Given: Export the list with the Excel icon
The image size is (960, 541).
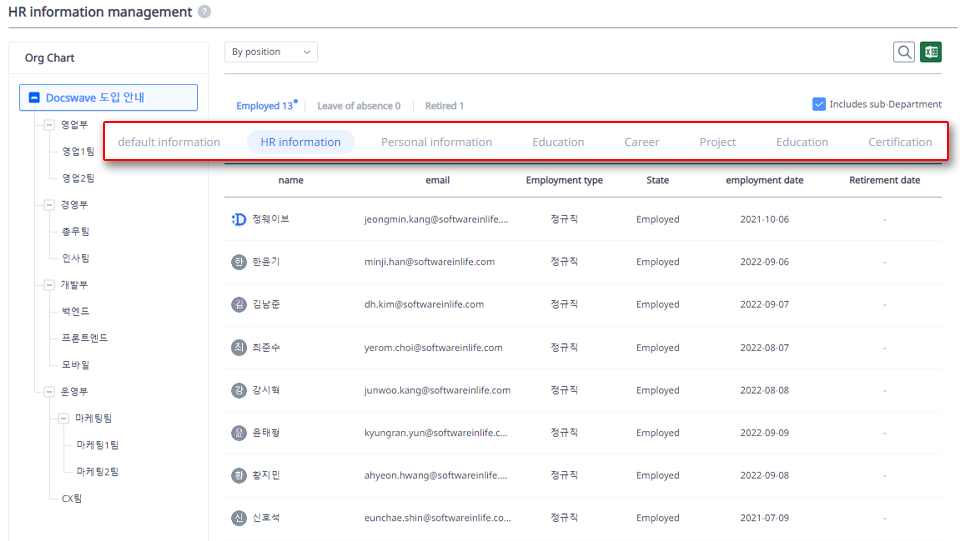Looking at the screenshot, I should point(931,52).
